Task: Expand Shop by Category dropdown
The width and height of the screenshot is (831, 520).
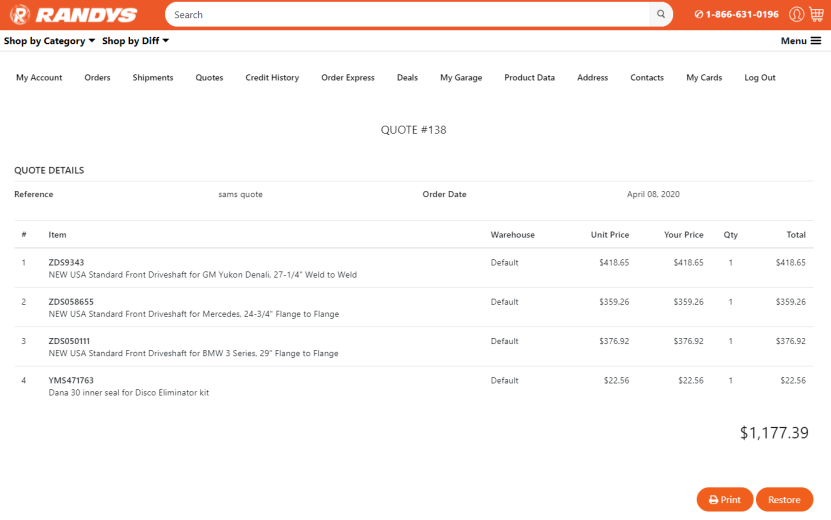Action: coord(49,41)
